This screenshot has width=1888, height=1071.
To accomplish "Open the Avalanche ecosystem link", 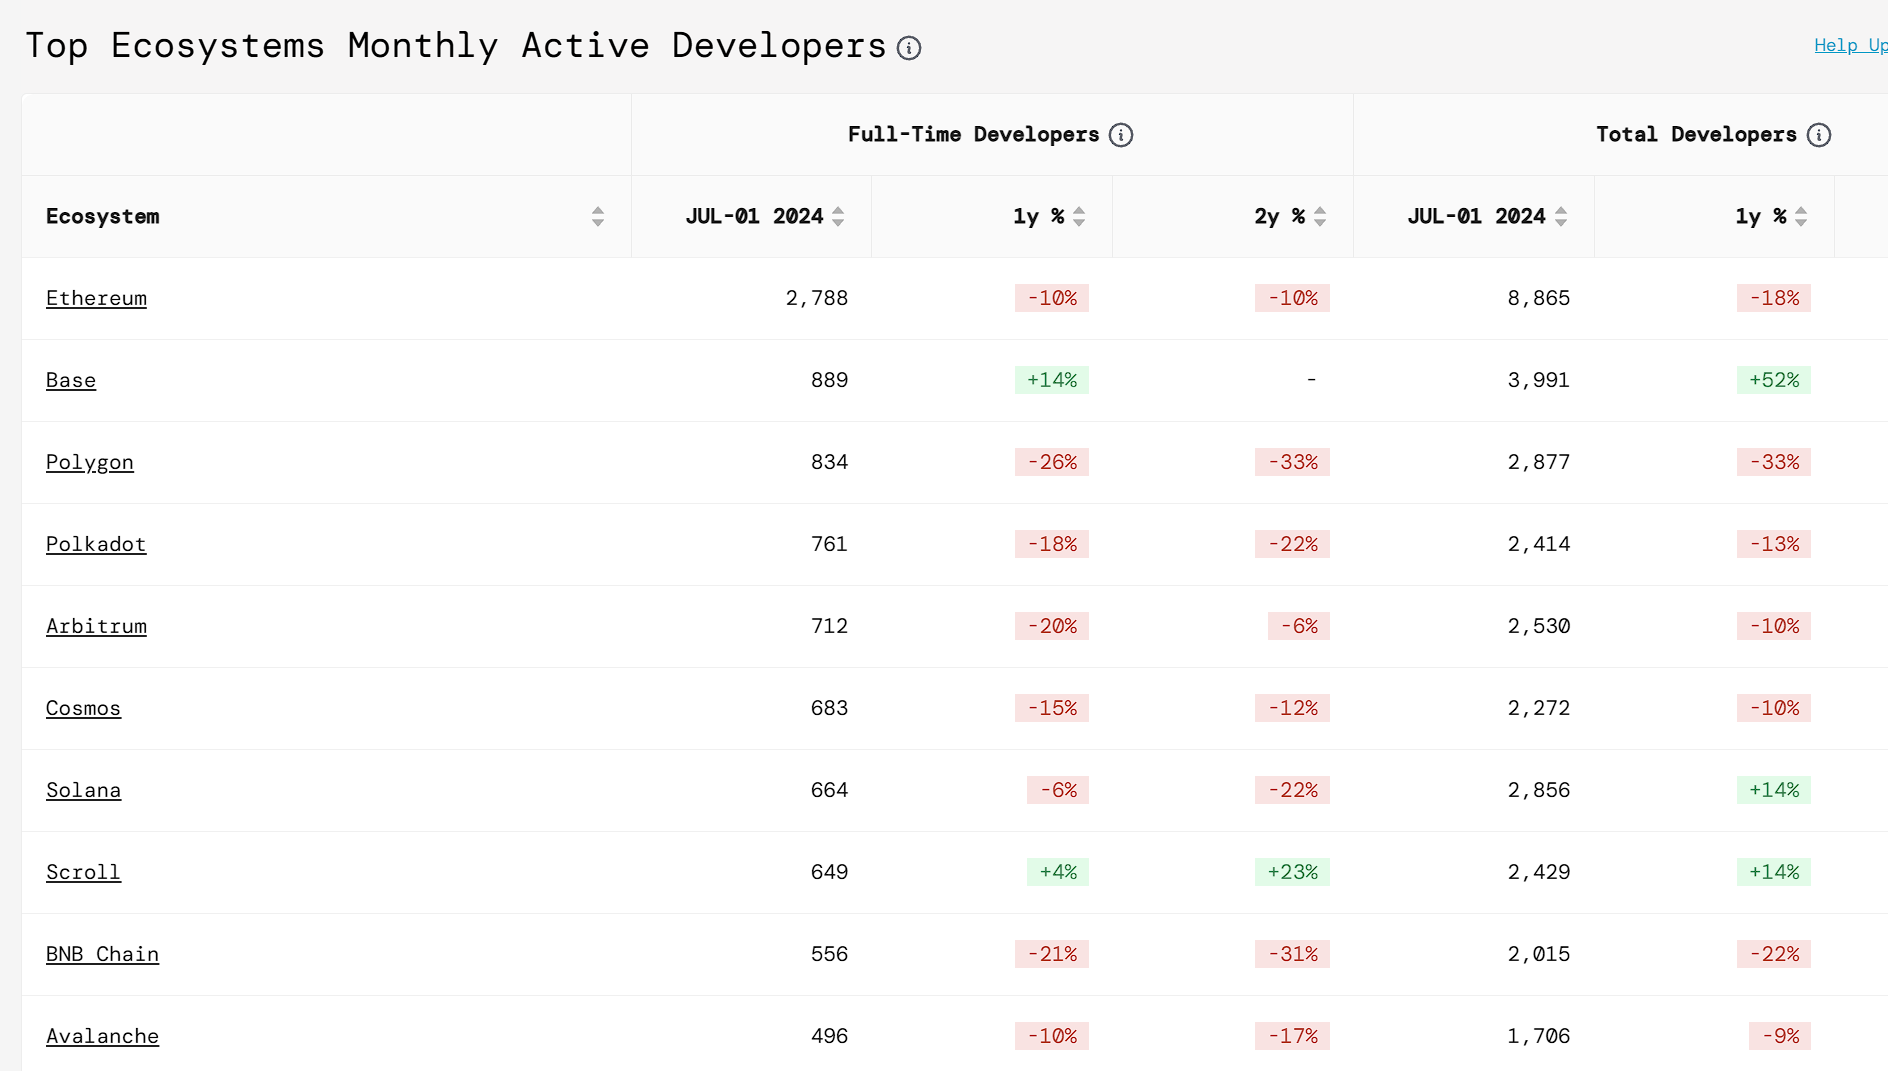I will 102,1036.
